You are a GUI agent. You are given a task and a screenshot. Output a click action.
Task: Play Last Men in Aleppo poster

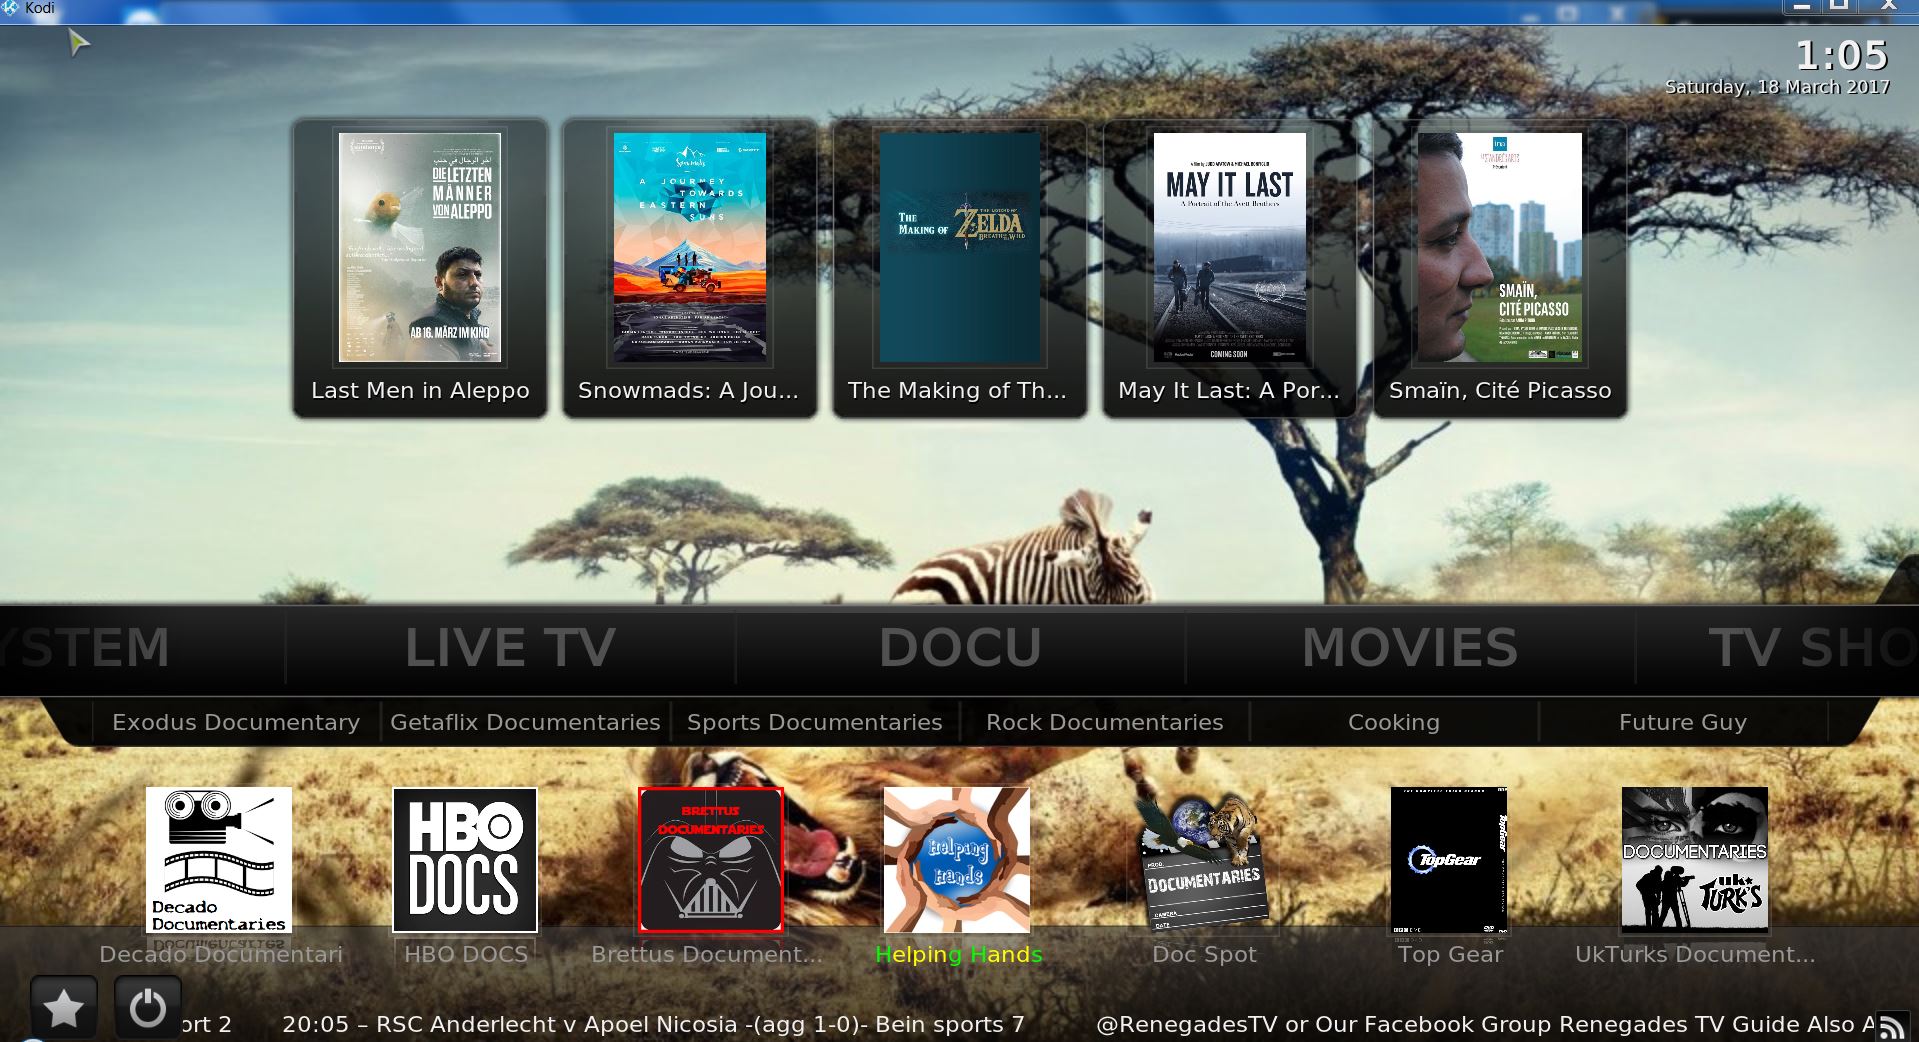(420, 248)
